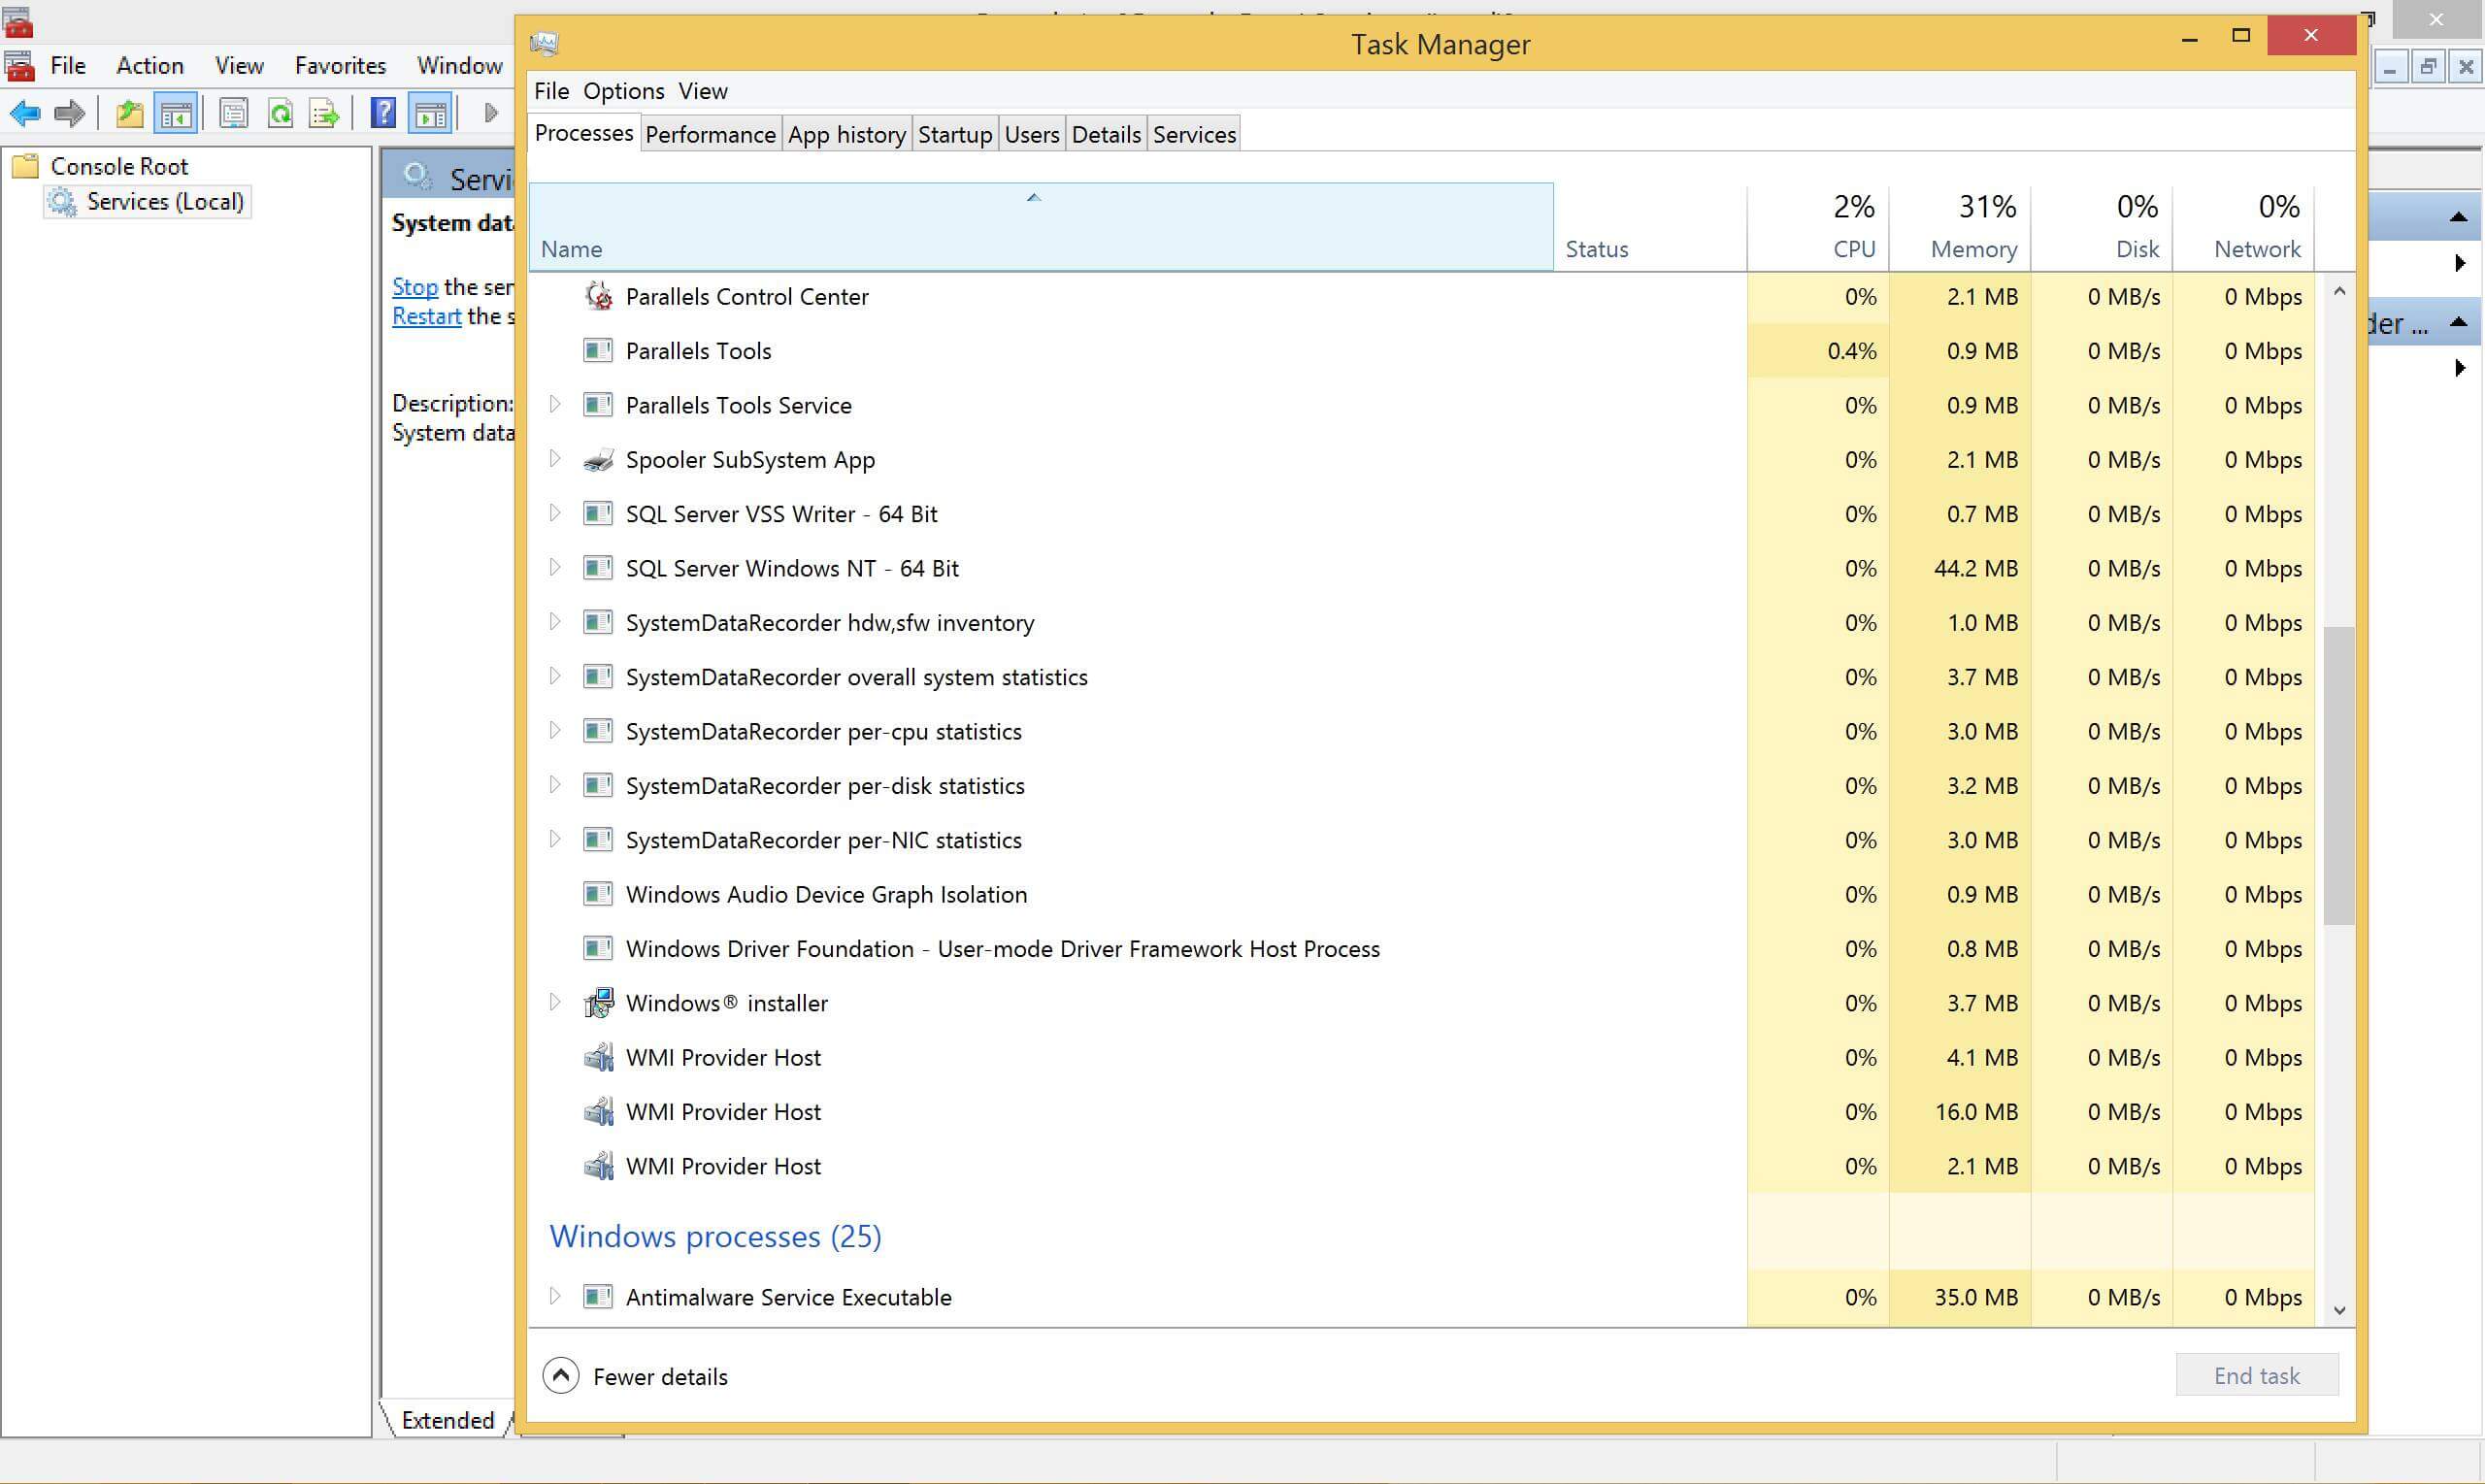Click the Forward arrow in the console toolbar
This screenshot has height=1484, width=2485.
pyautogui.click(x=70, y=113)
